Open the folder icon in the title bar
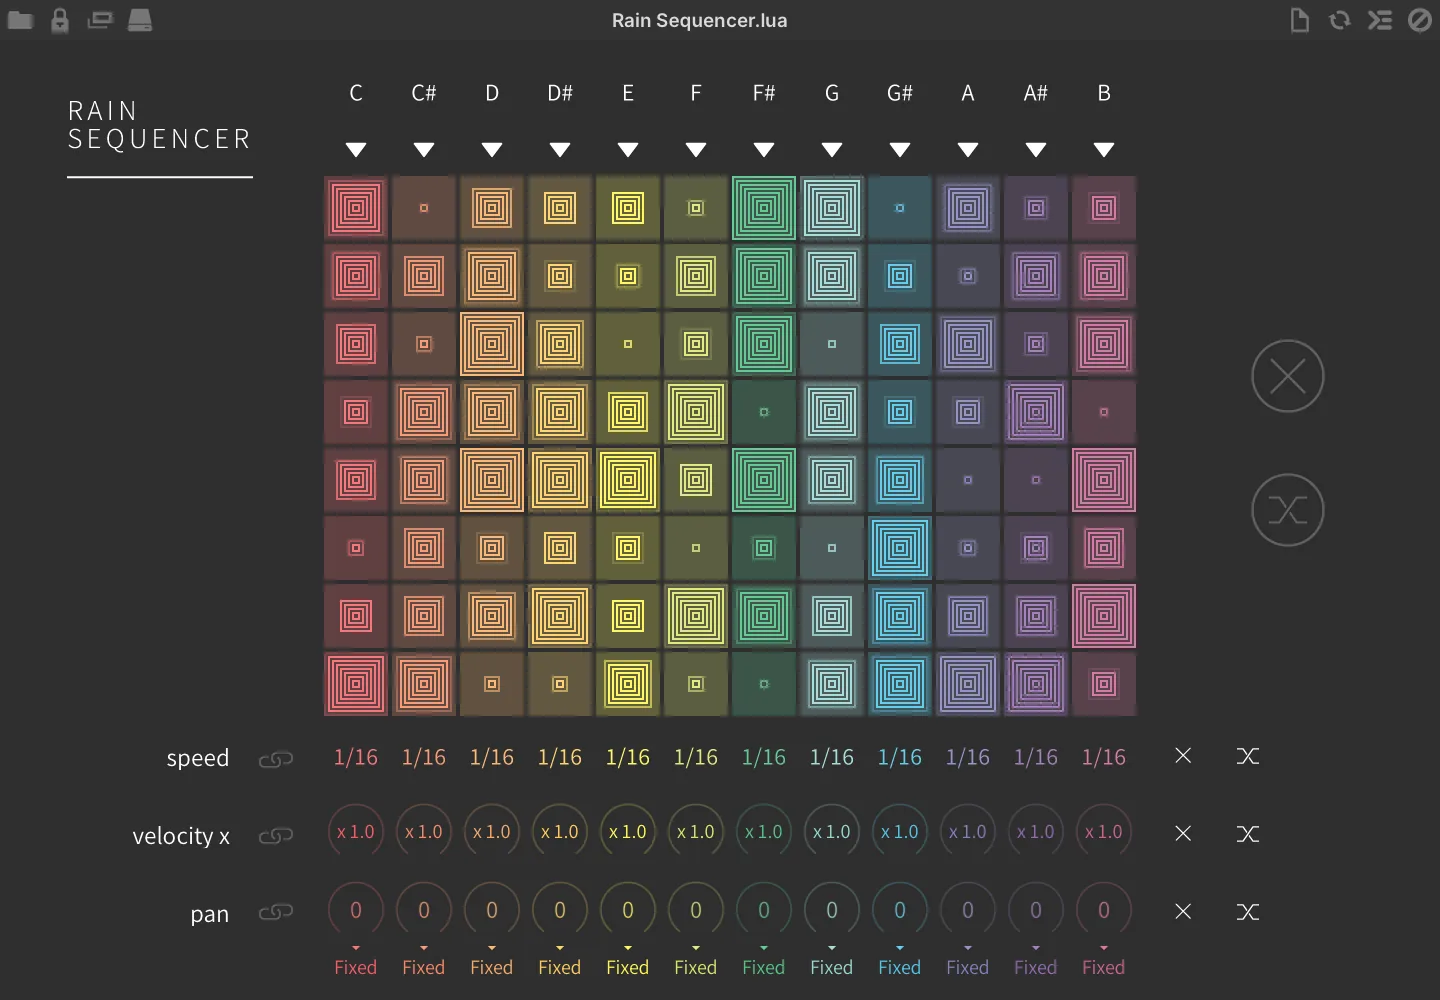 tap(20, 20)
